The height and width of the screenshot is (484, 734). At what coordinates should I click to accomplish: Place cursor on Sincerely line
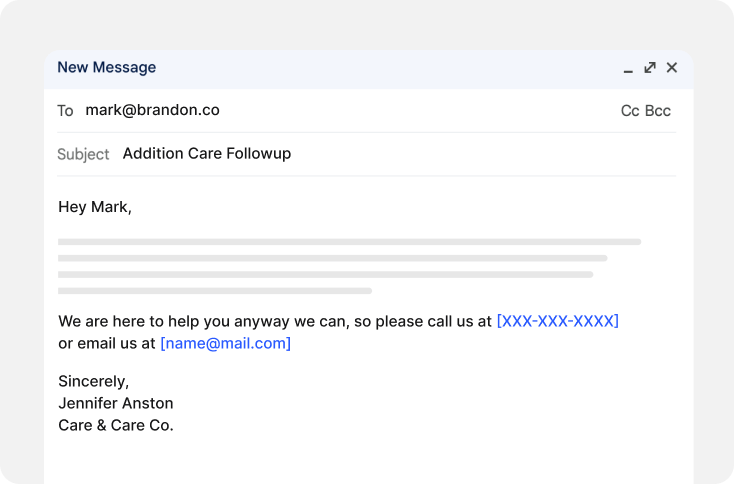[94, 381]
